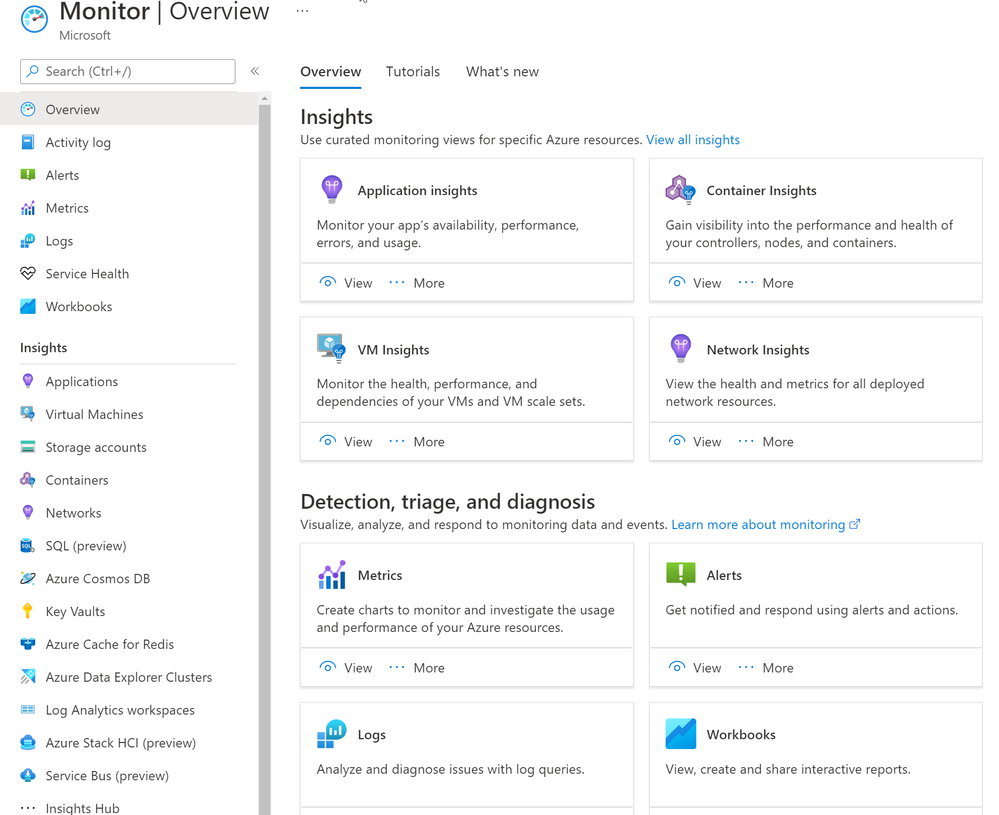Click the Metrics chart icon in sidebar
Image resolution: width=999 pixels, height=815 pixels.
pyautogui.click(x=28, y=208)
